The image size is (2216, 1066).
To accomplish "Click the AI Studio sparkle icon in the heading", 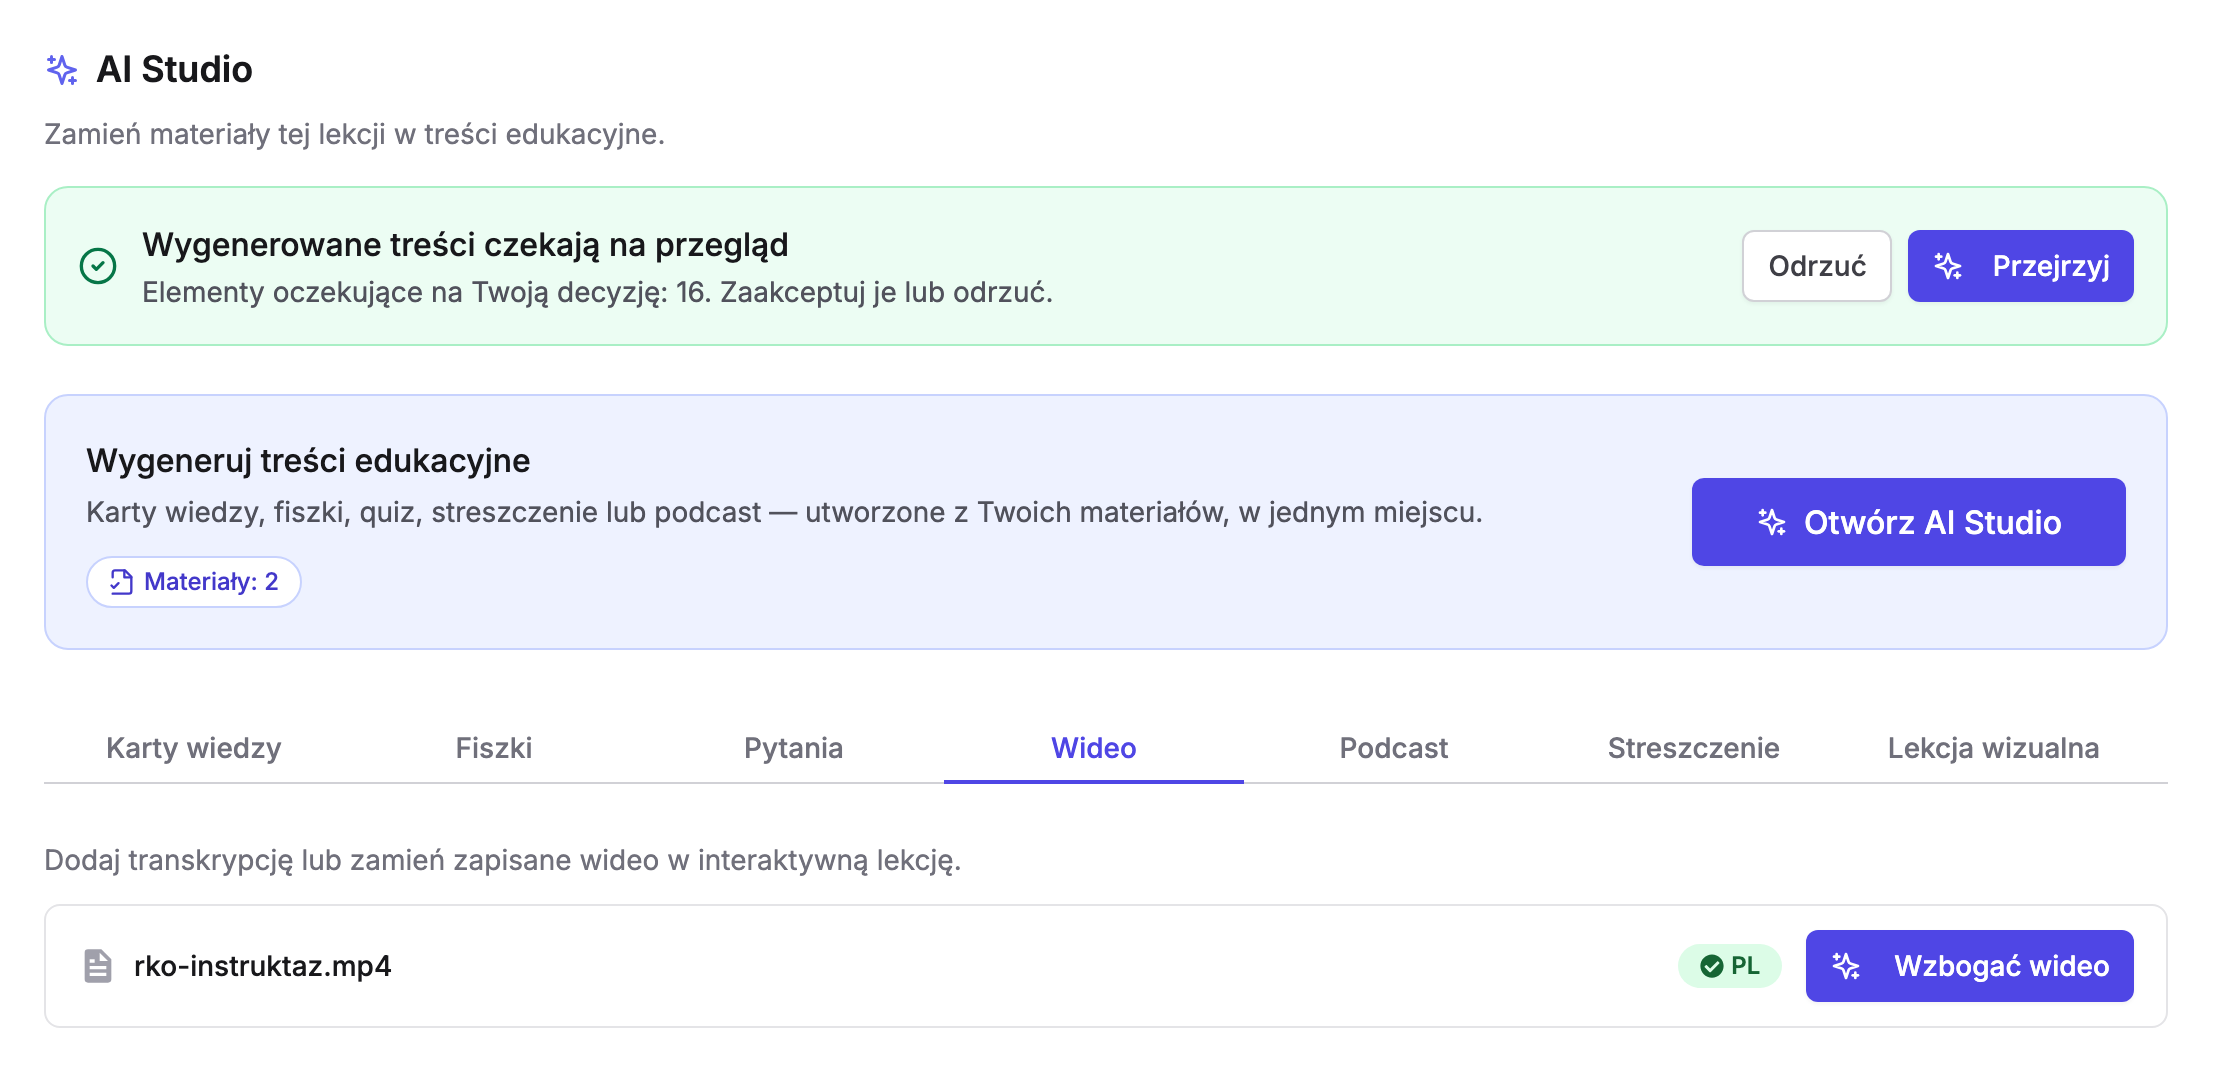I will (62, 70).
